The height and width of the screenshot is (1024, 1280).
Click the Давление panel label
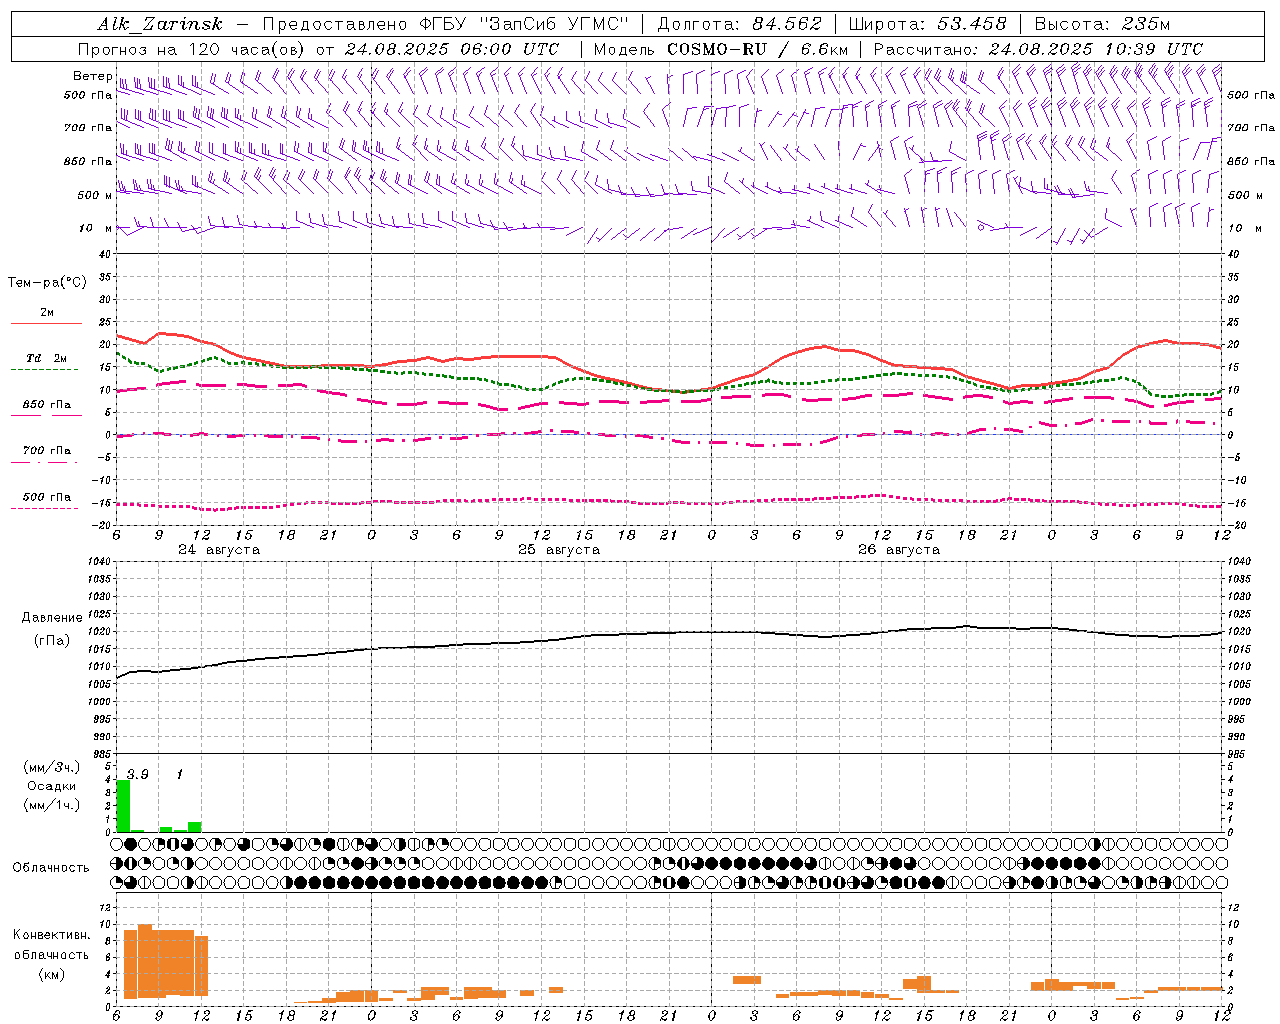pyautogui.click(x=52, y=618)
